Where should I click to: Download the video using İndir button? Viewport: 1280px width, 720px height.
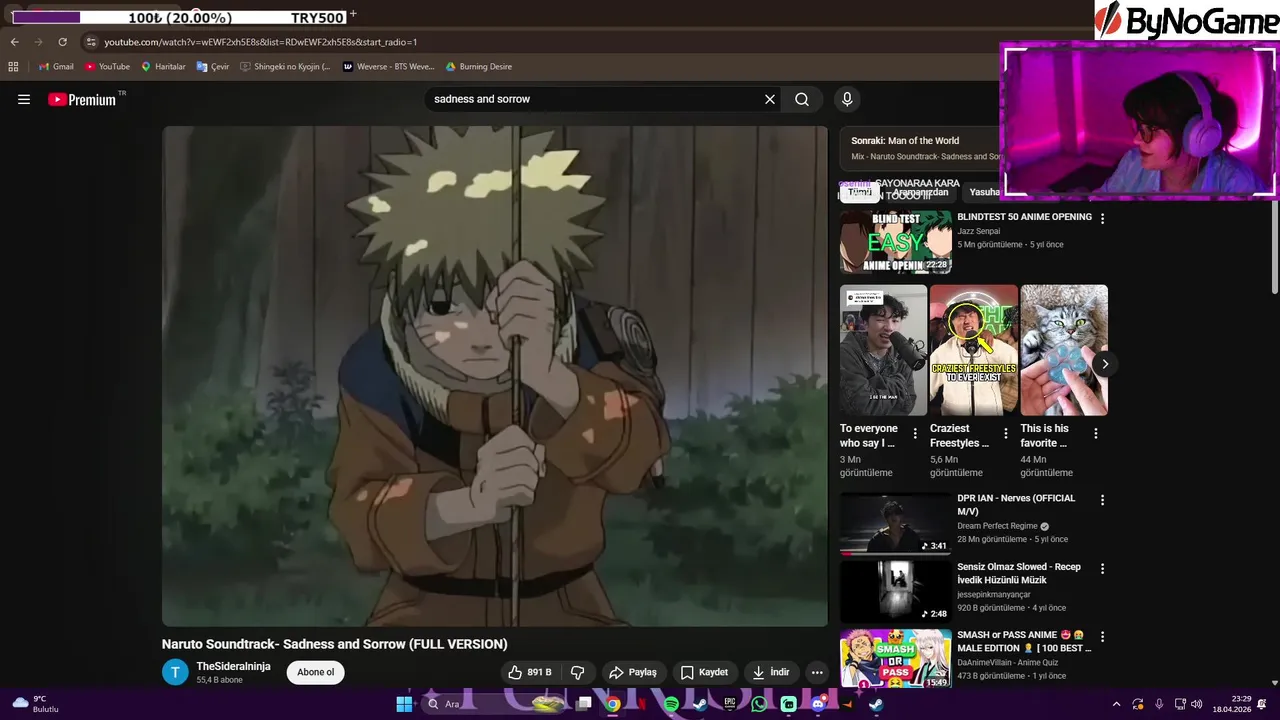click(x=771, y=672)
